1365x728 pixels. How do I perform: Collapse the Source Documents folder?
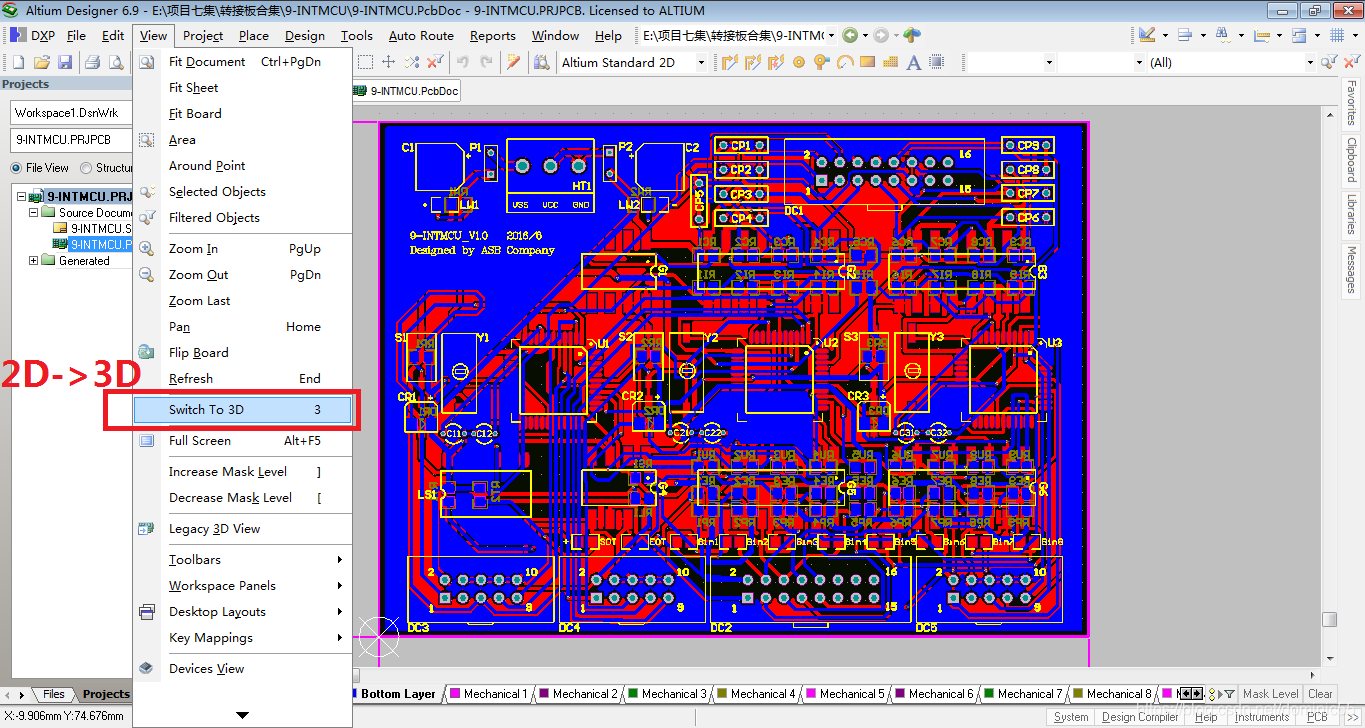click(x=33, y=213)
